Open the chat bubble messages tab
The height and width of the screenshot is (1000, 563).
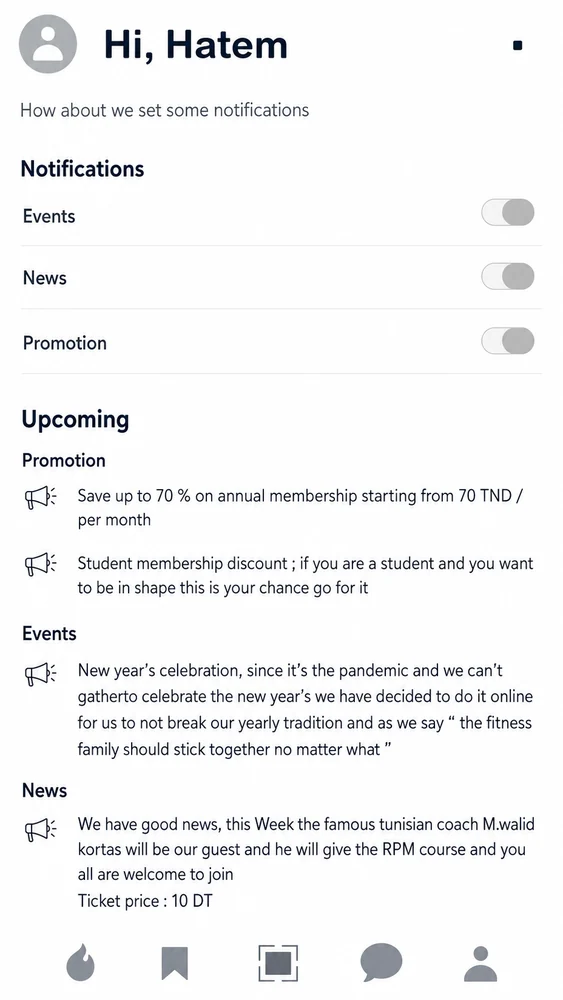click(381, 962)
